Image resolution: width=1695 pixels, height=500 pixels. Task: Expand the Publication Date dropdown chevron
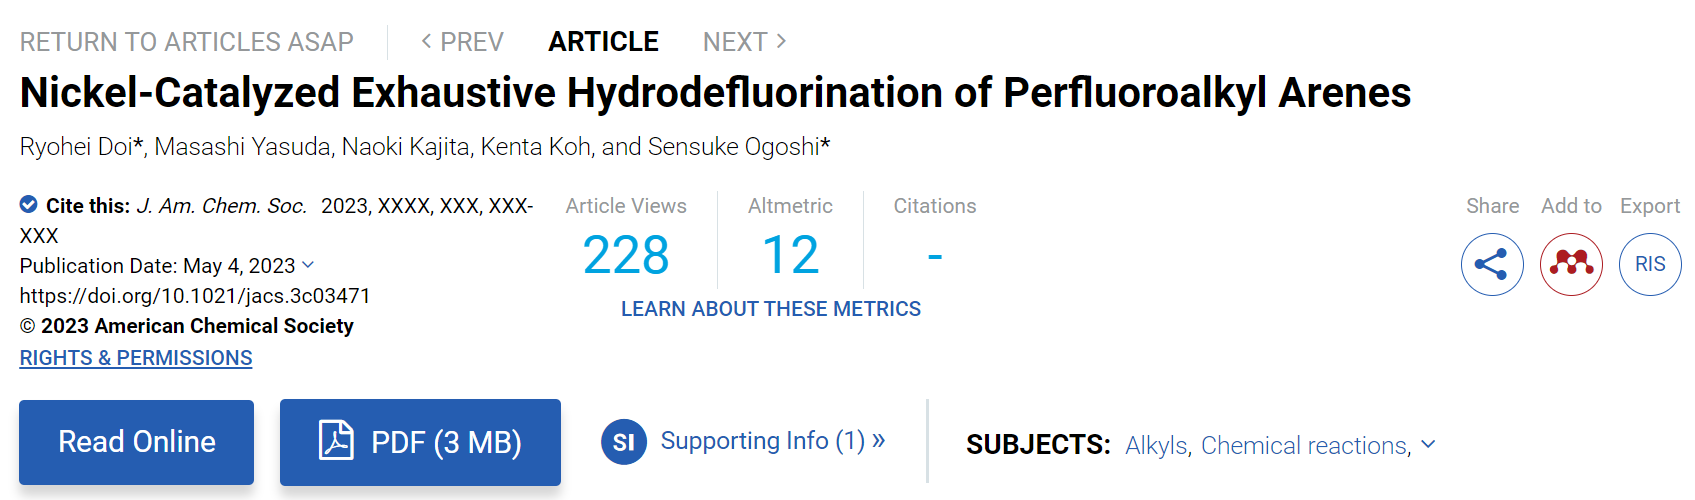308,265
